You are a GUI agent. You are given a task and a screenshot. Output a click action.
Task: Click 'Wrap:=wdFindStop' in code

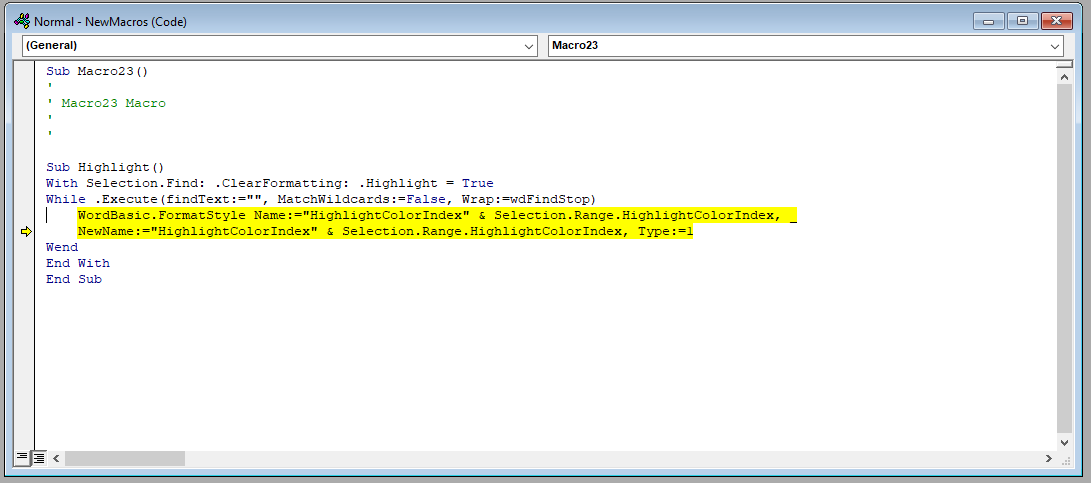(524, 200)
